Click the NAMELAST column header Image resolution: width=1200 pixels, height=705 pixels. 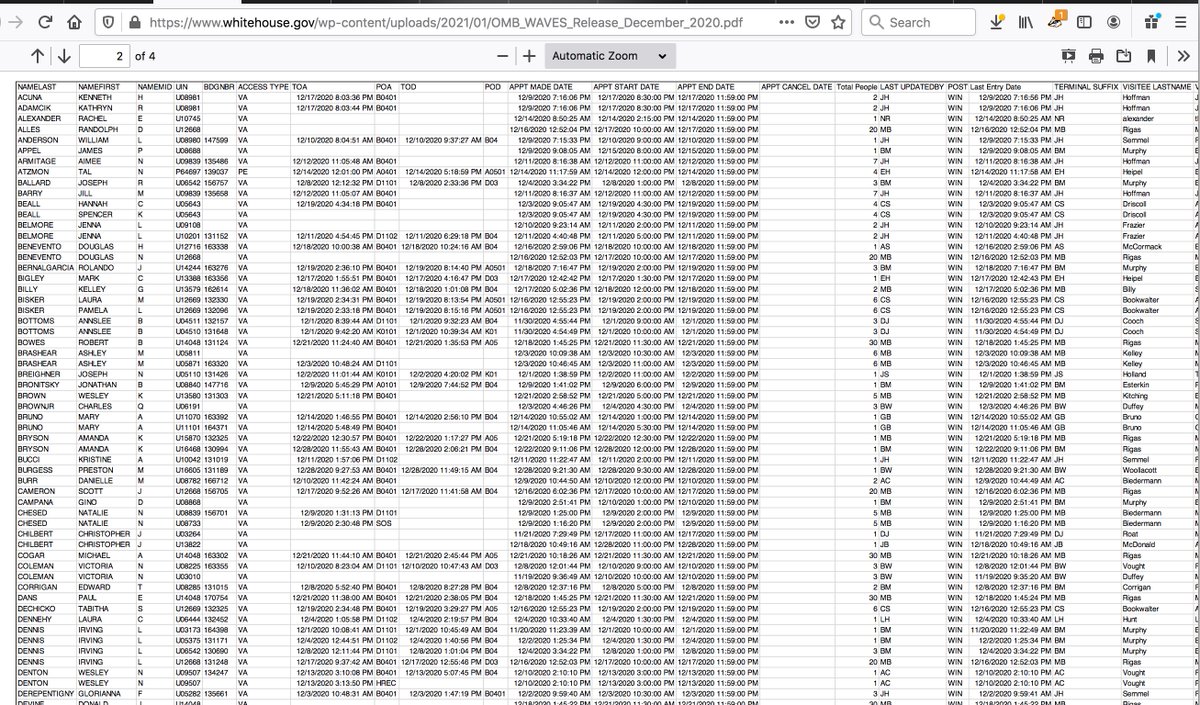click(x=39, y=87)
